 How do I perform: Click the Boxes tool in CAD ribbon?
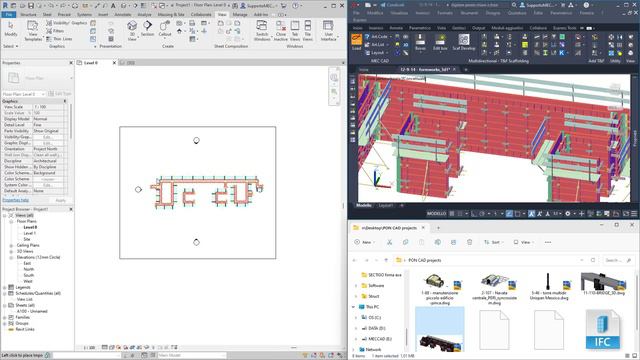pyautogui.click(x=420, y=42)
